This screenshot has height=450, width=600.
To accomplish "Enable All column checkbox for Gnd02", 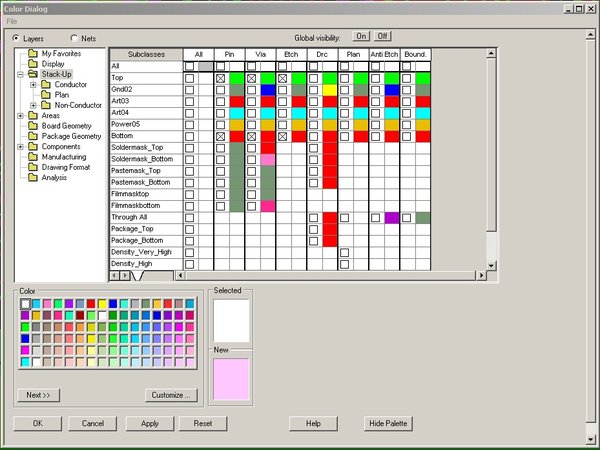I will pyautogui.click(x=189, y=90).
